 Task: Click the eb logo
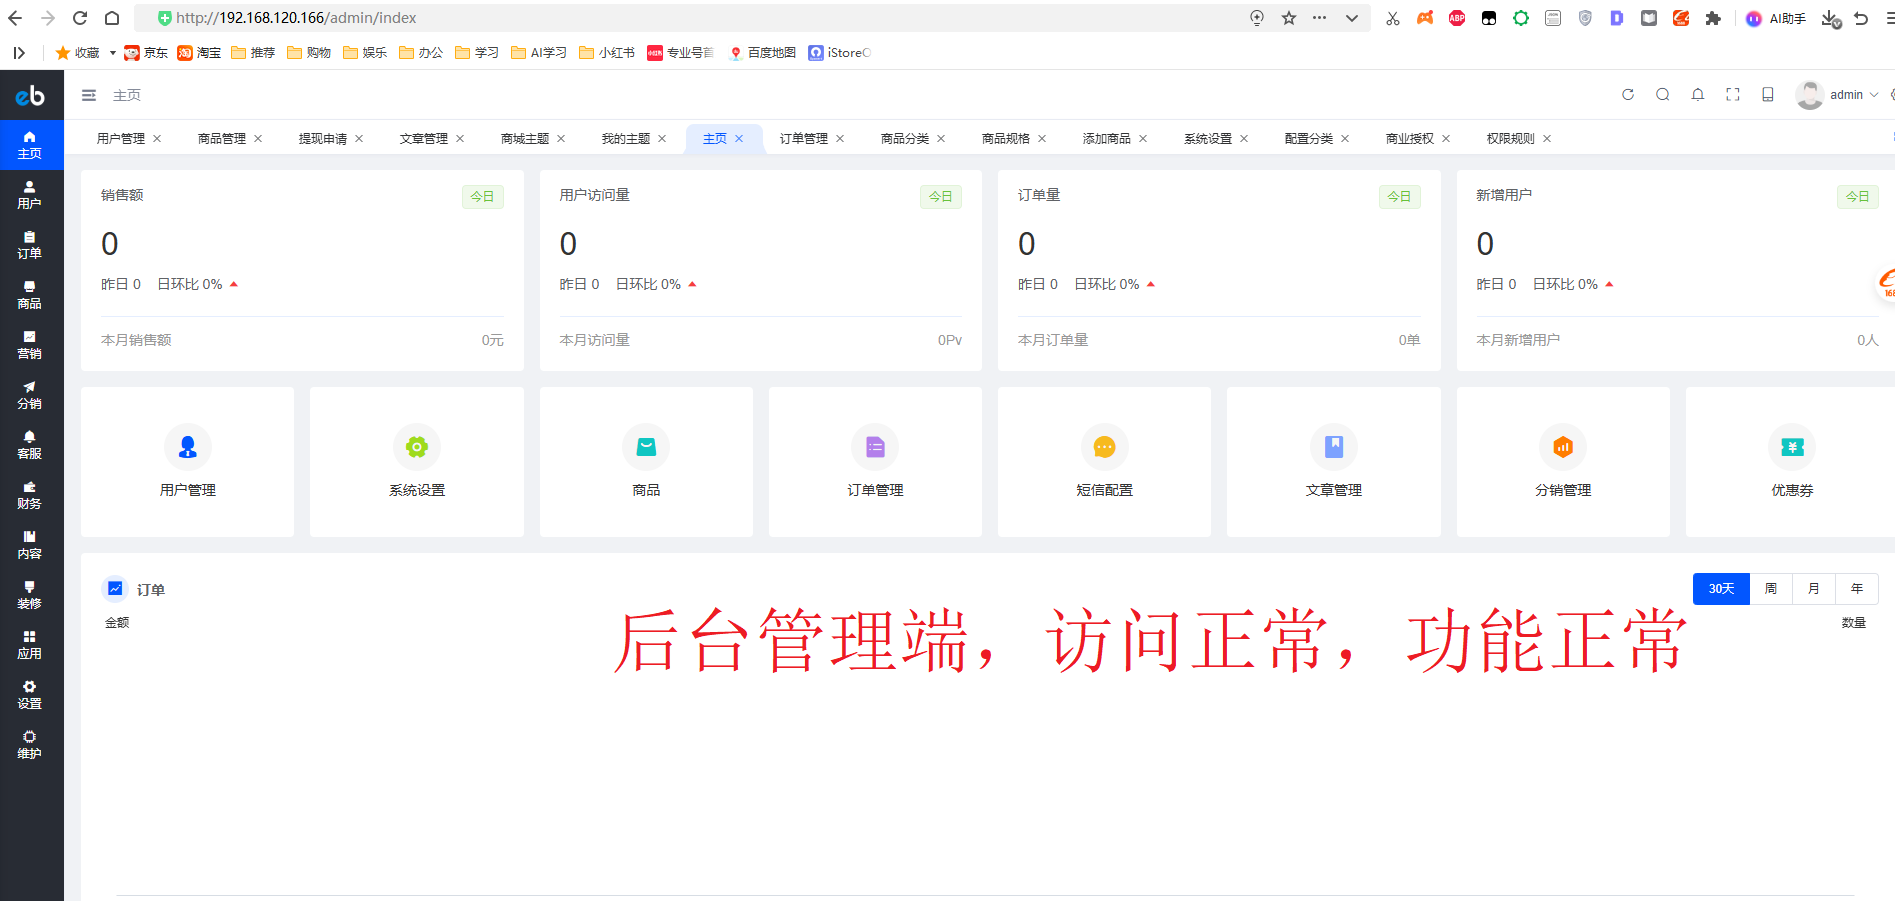point(30,95)
